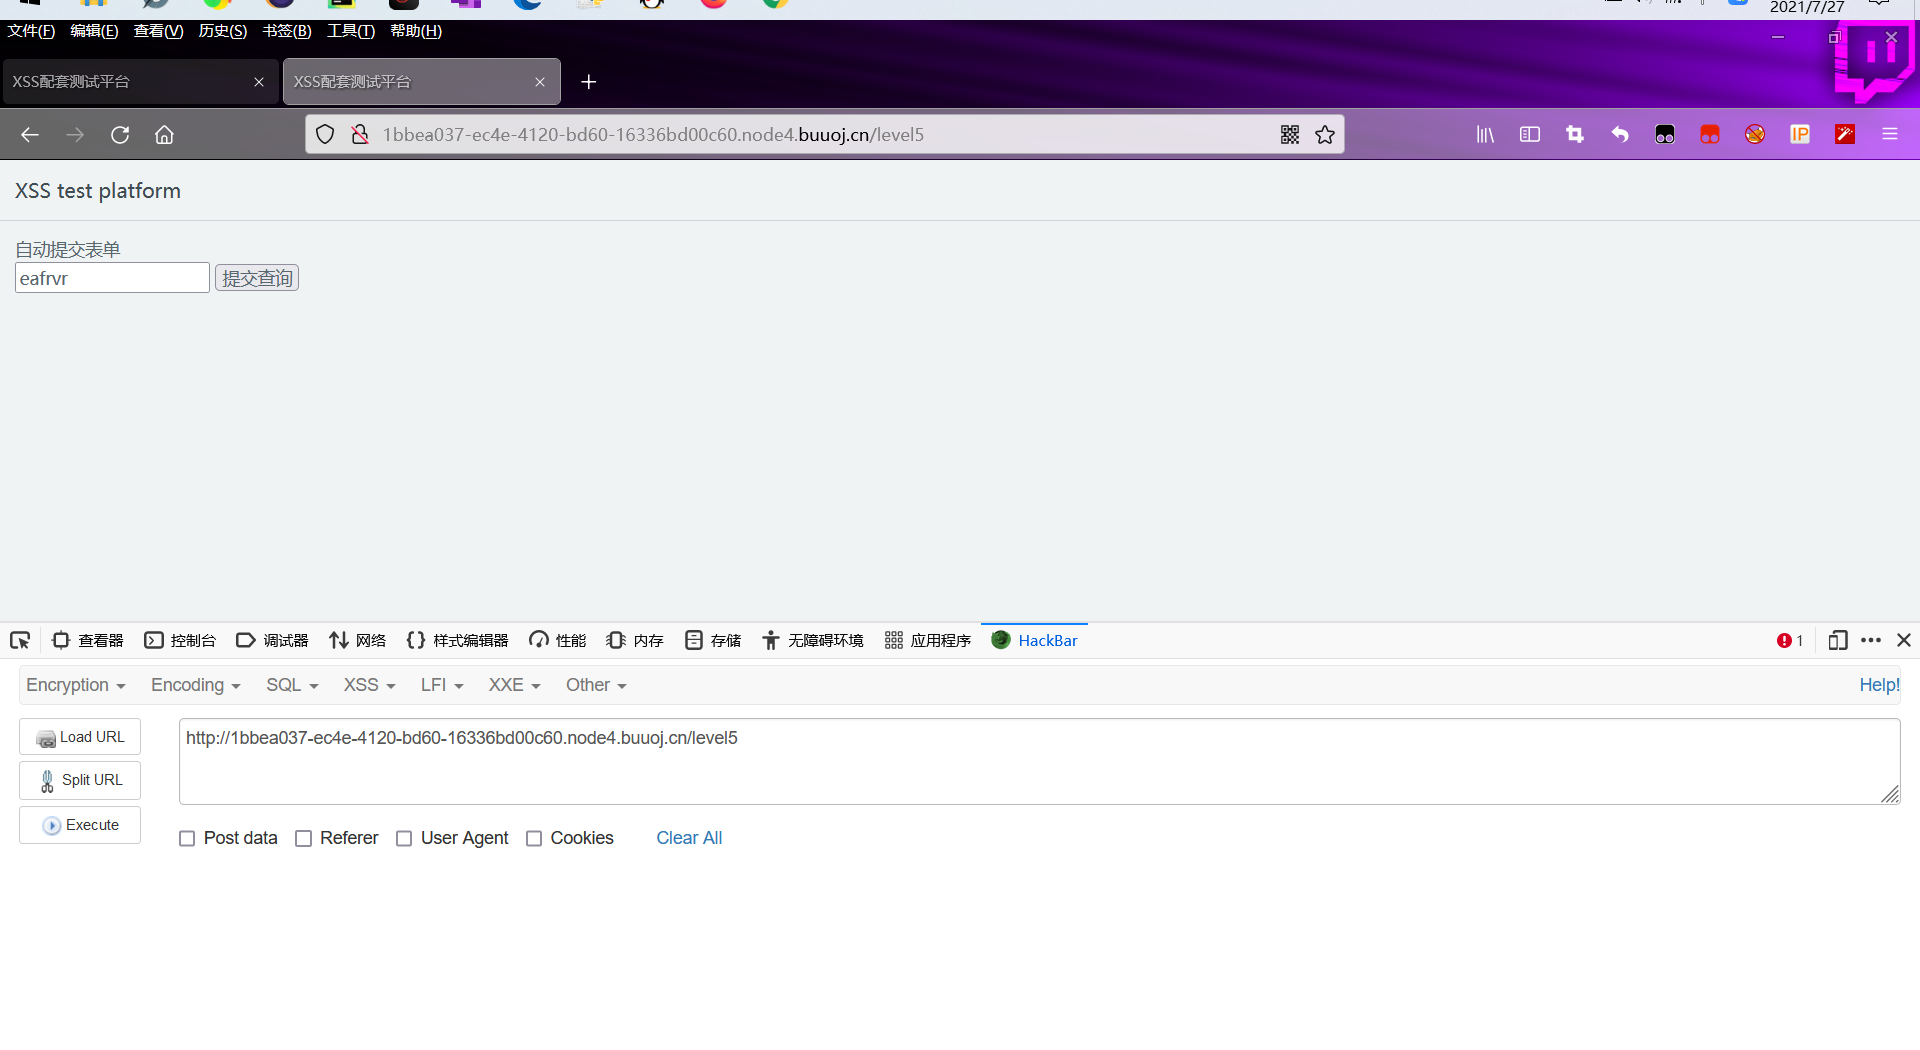
Task: Open responsive design mode icon
Action: [1837, 640]
